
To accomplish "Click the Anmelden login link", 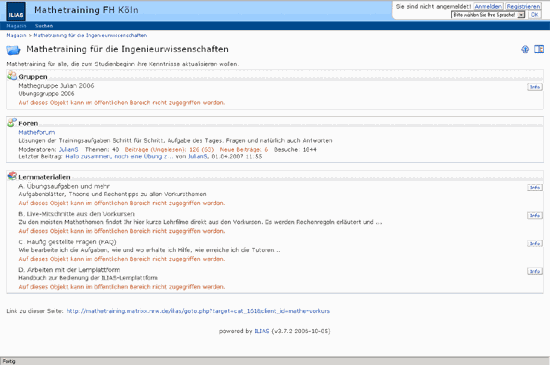I will (x=488, y=6).
